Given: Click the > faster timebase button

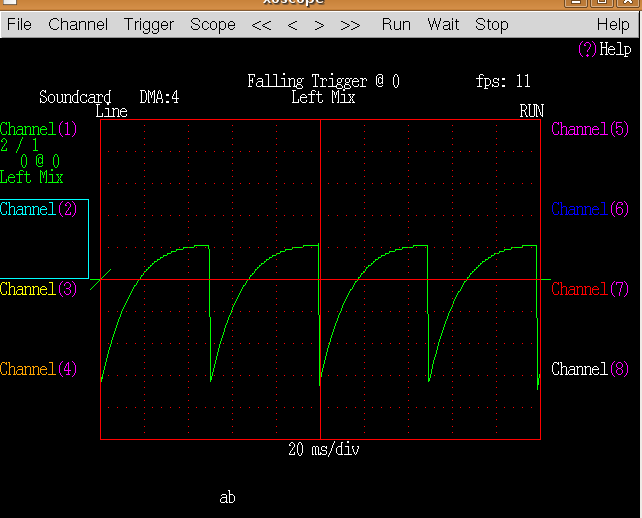Looking at the screenshot, I should (x=319, y=24).
